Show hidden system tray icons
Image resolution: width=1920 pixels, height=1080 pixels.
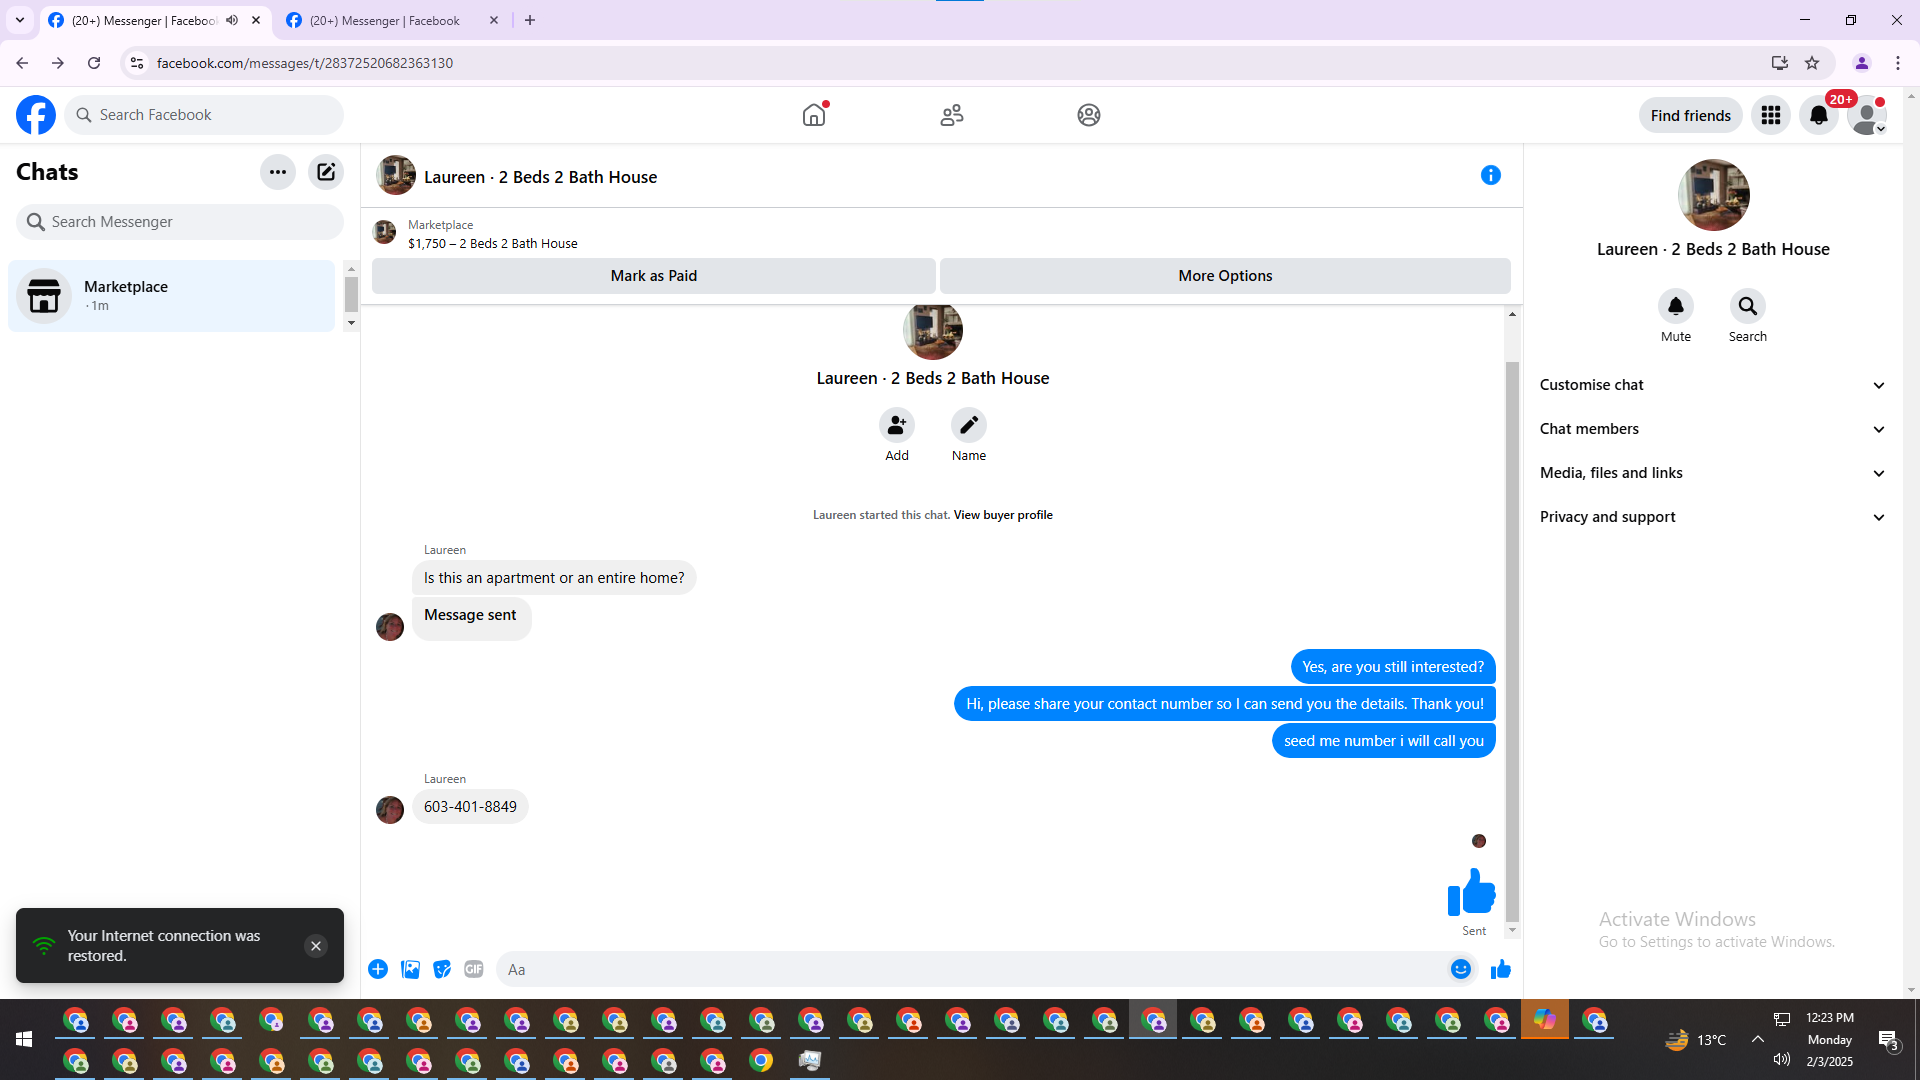[1757, 1040]
